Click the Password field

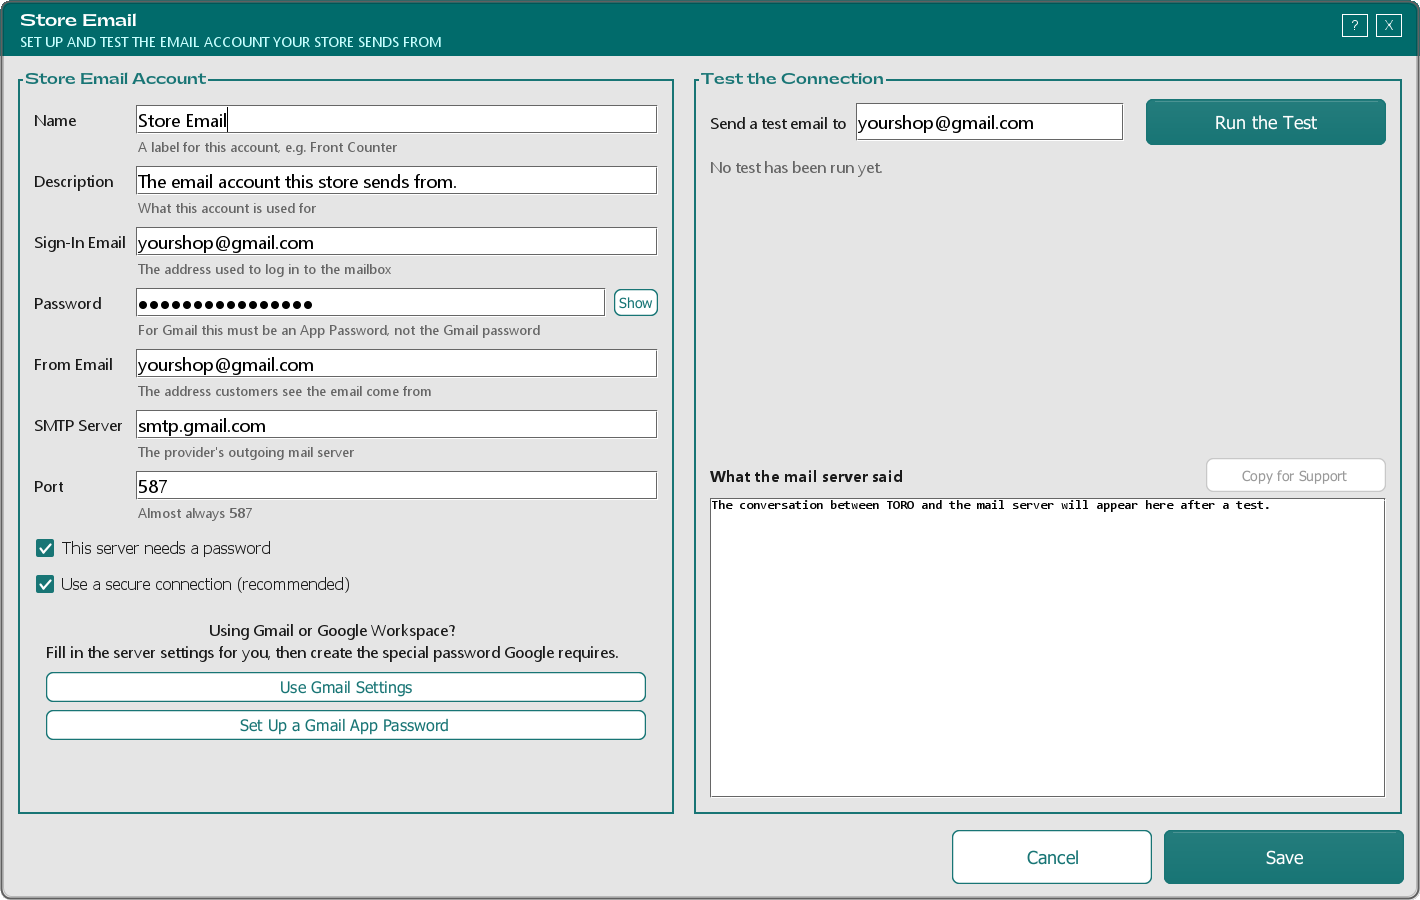(370, 303)
